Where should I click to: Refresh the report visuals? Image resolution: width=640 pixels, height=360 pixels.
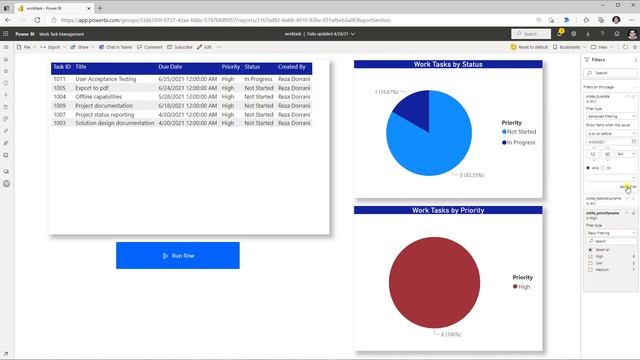click(625, 47)
